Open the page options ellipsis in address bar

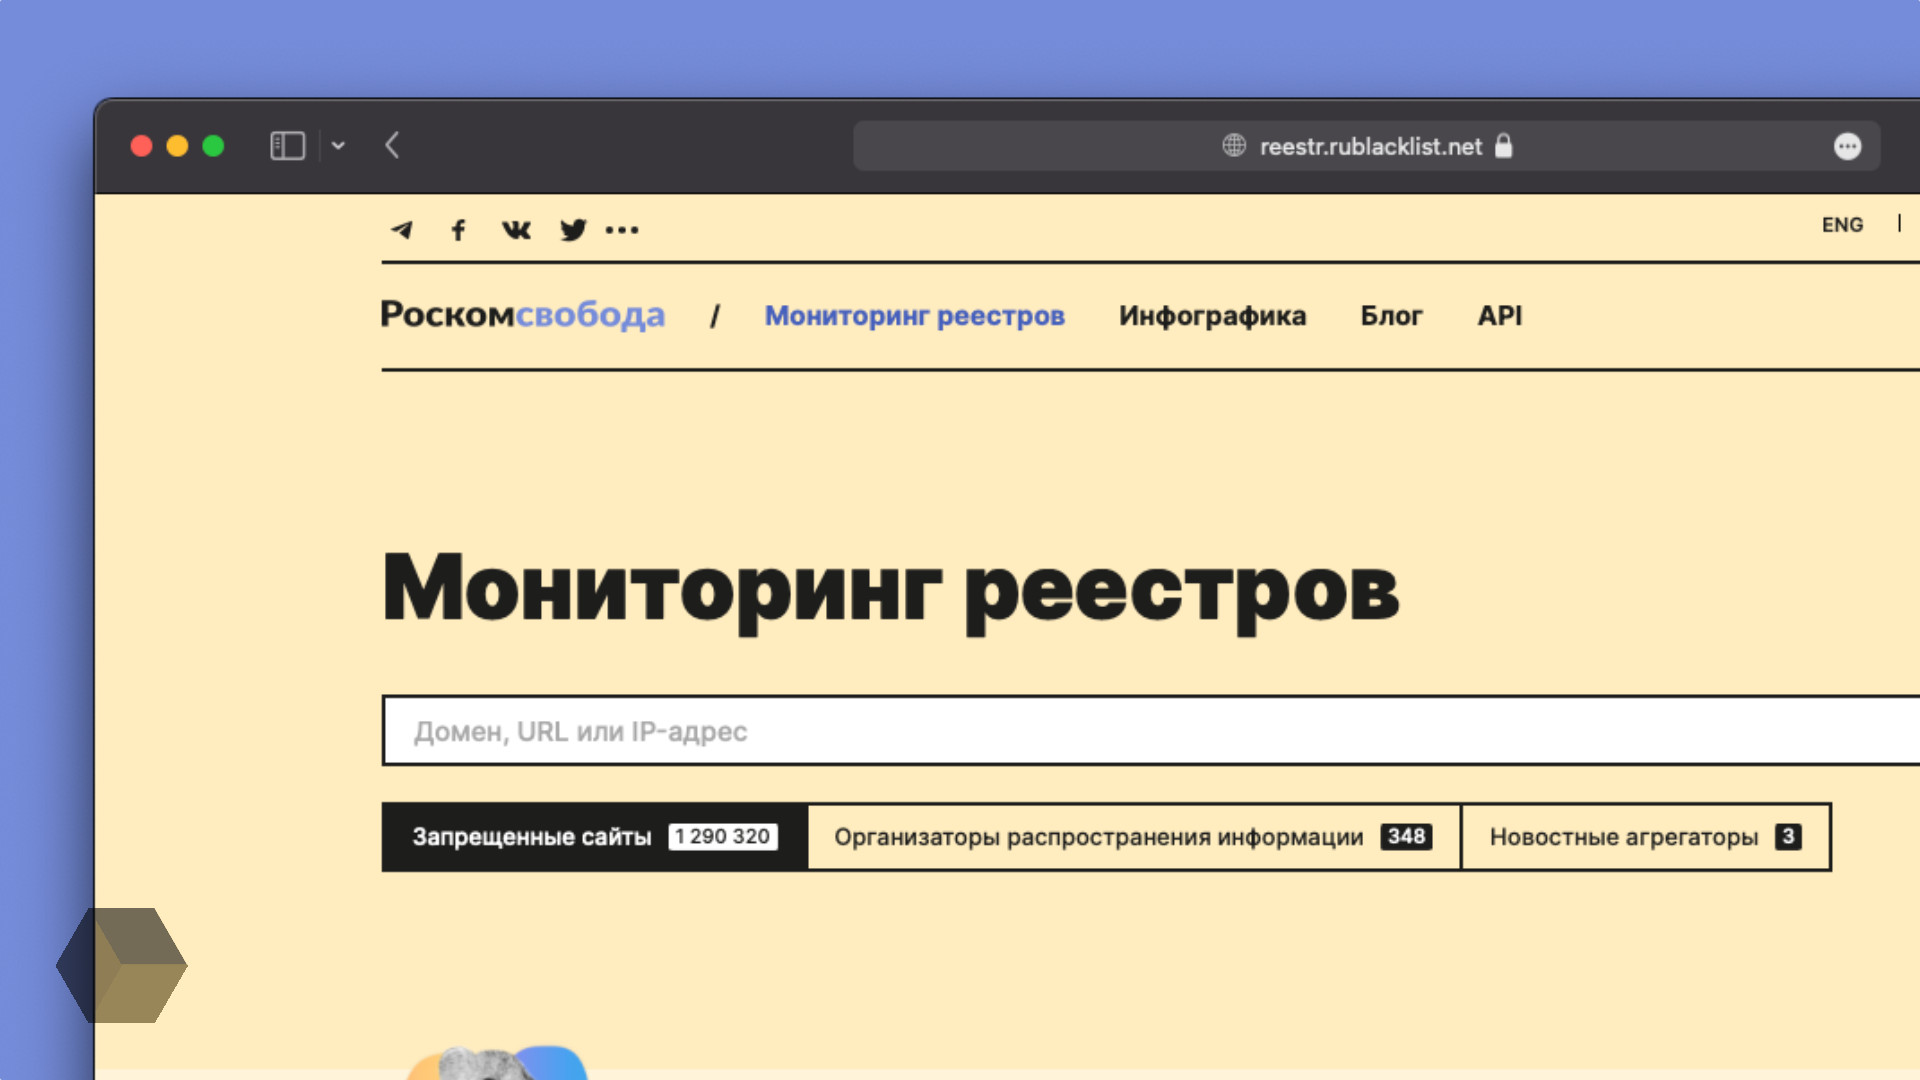point(1847,147)
